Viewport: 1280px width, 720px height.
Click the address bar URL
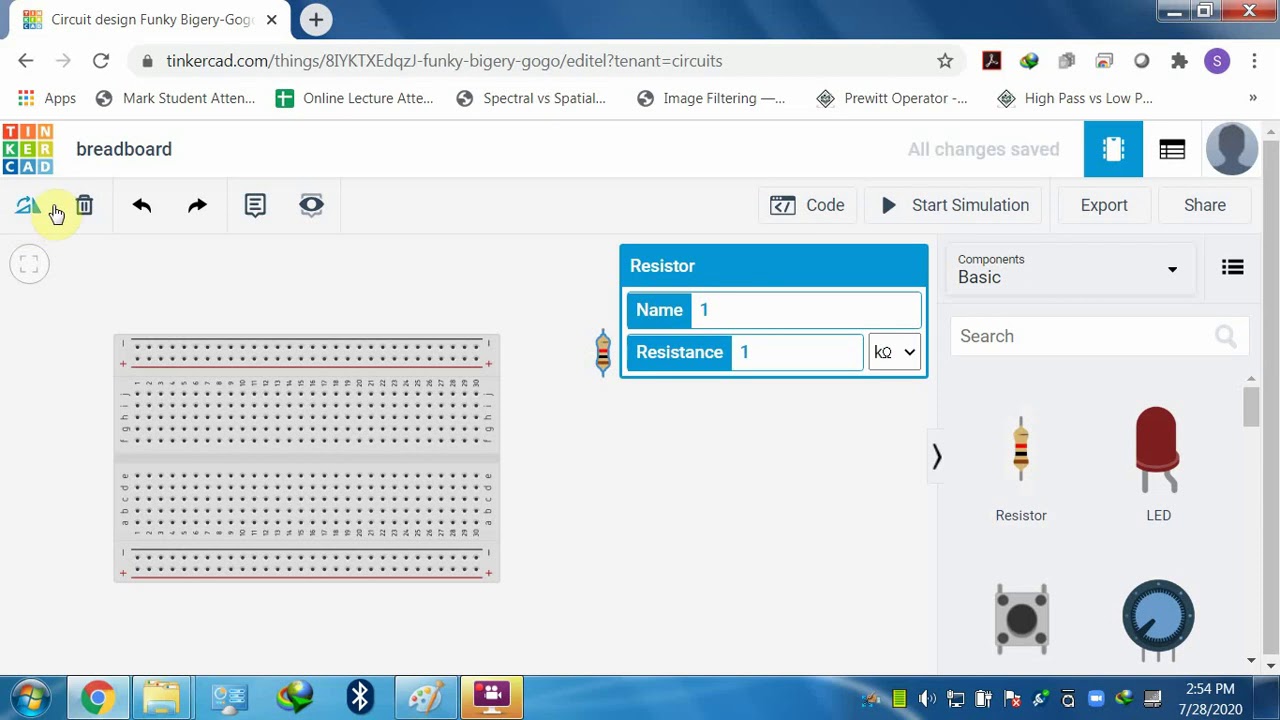click(444, 61)
